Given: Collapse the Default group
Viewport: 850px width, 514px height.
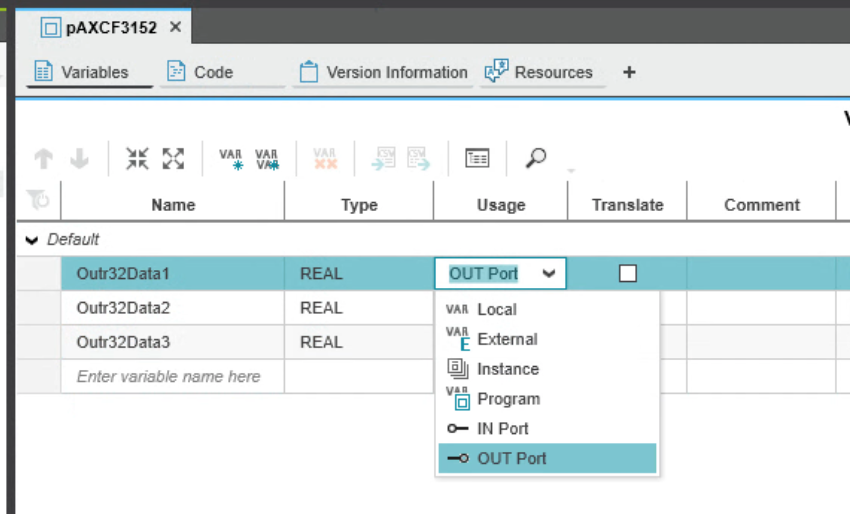Looking at the screenshot, I should point(32,240).
